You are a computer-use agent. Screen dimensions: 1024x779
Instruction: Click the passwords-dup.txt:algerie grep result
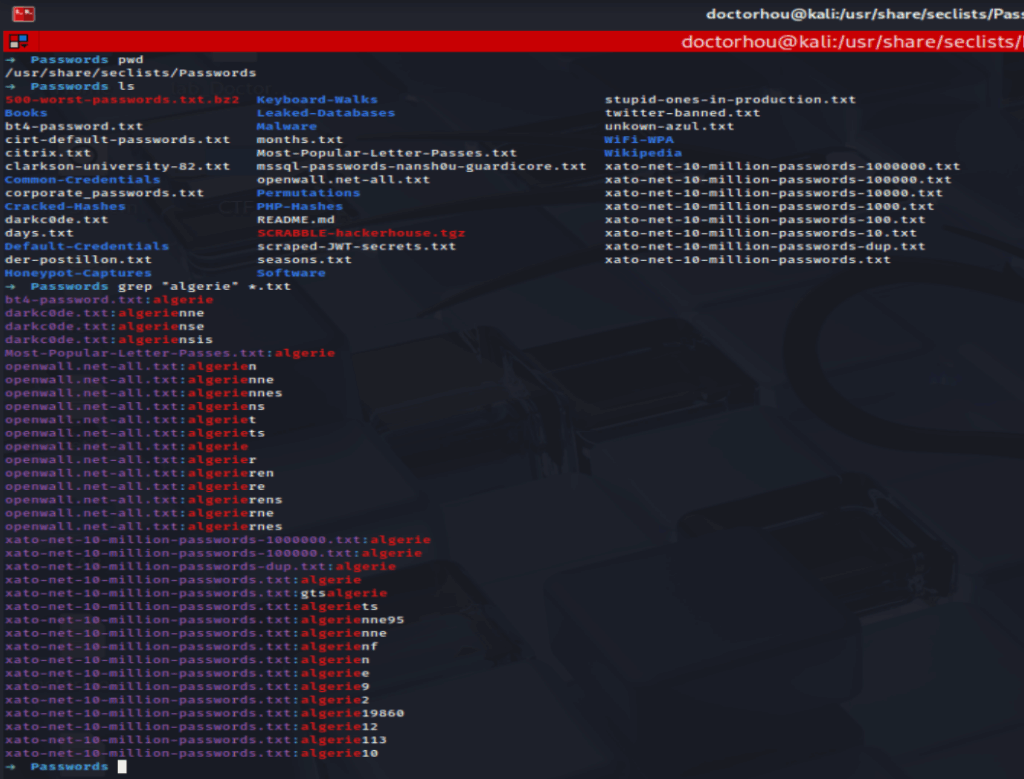tap(200, 567)
